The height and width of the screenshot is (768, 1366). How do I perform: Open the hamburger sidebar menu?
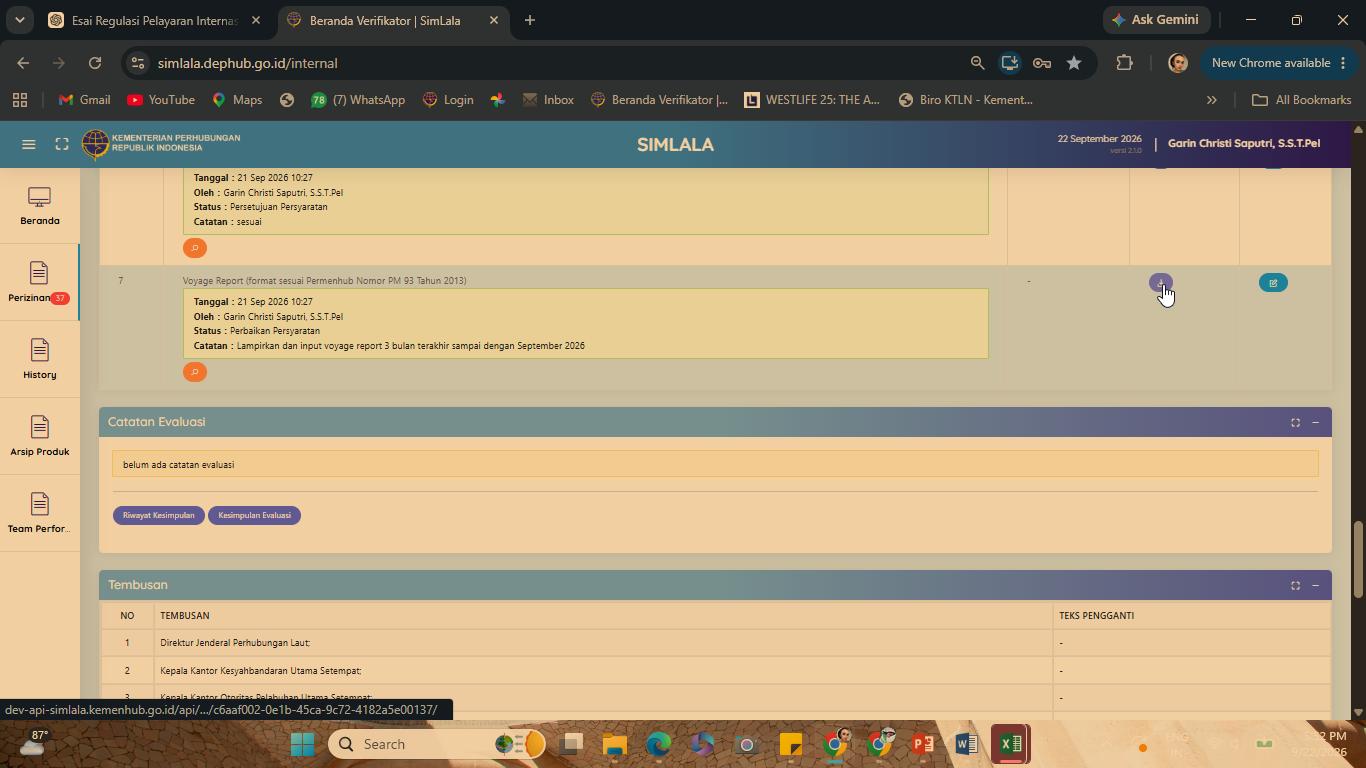(x=28, y=144)
